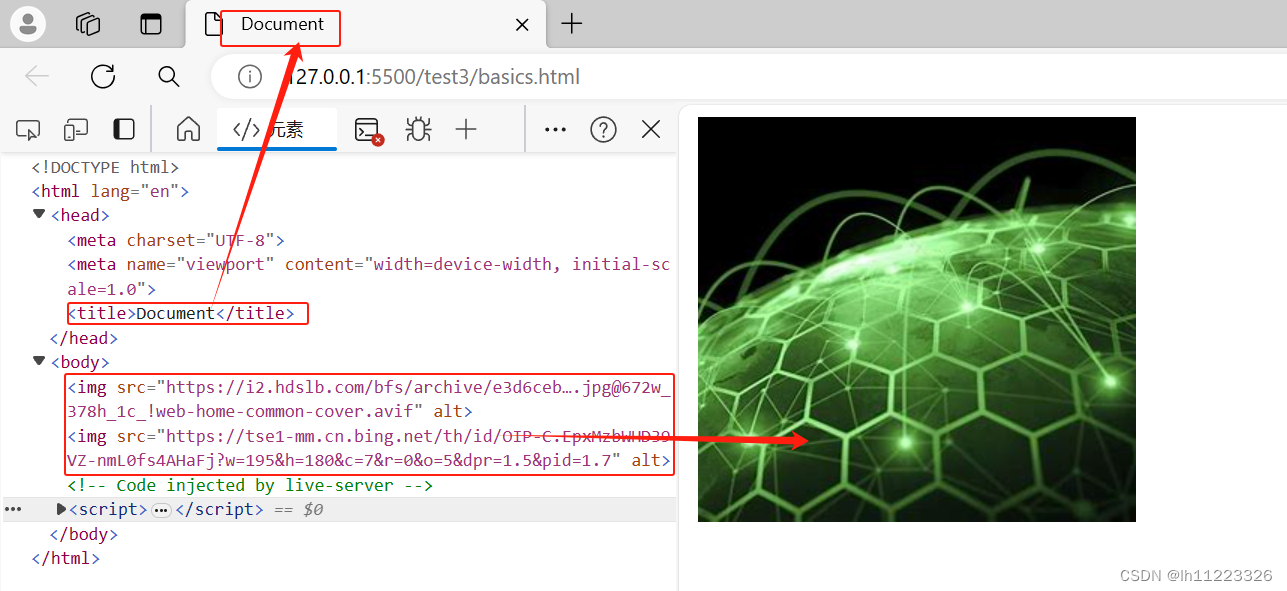Switch to the 元素 (Elements) tab
This screenshot has height=591, width=1287.
click(x=277, y=129)
